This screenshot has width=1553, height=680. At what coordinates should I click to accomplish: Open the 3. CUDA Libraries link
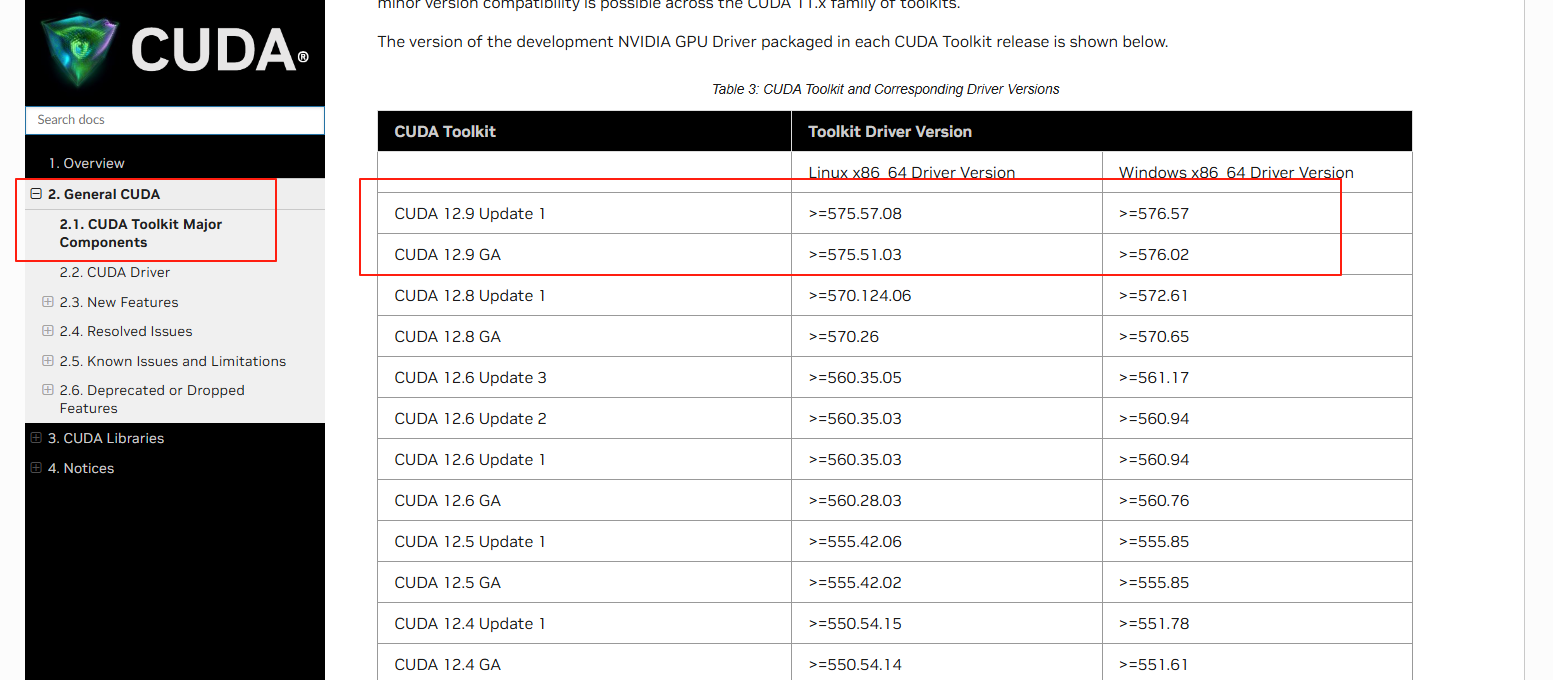tap(106, 438)
